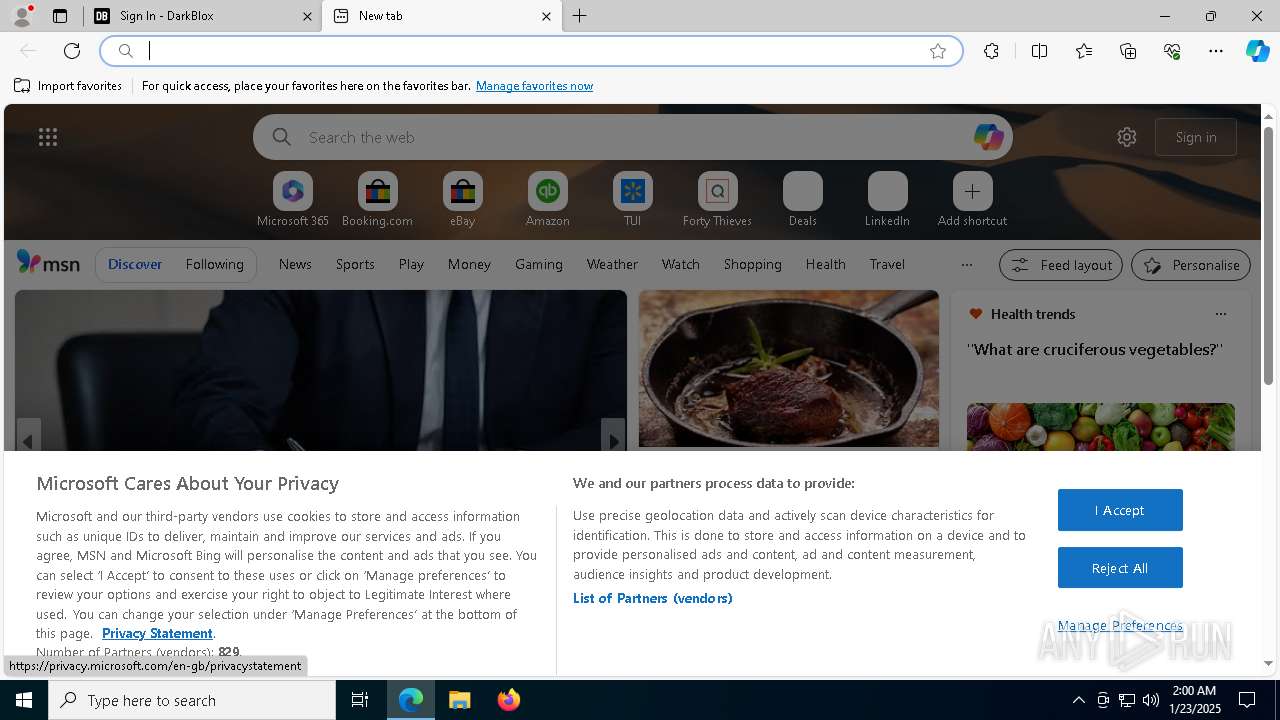Open the eBay shortcut

[463, 199]
